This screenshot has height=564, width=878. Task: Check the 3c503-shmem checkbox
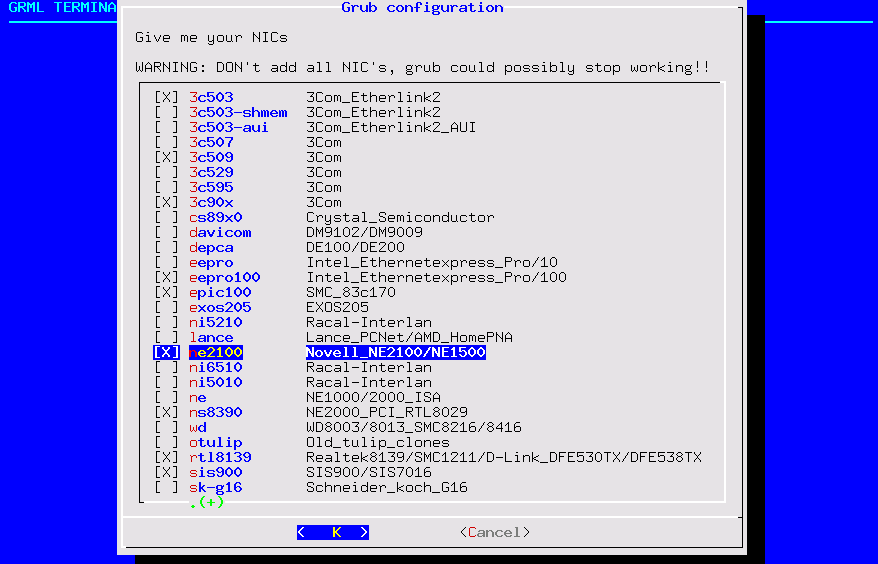pos(166,113)
